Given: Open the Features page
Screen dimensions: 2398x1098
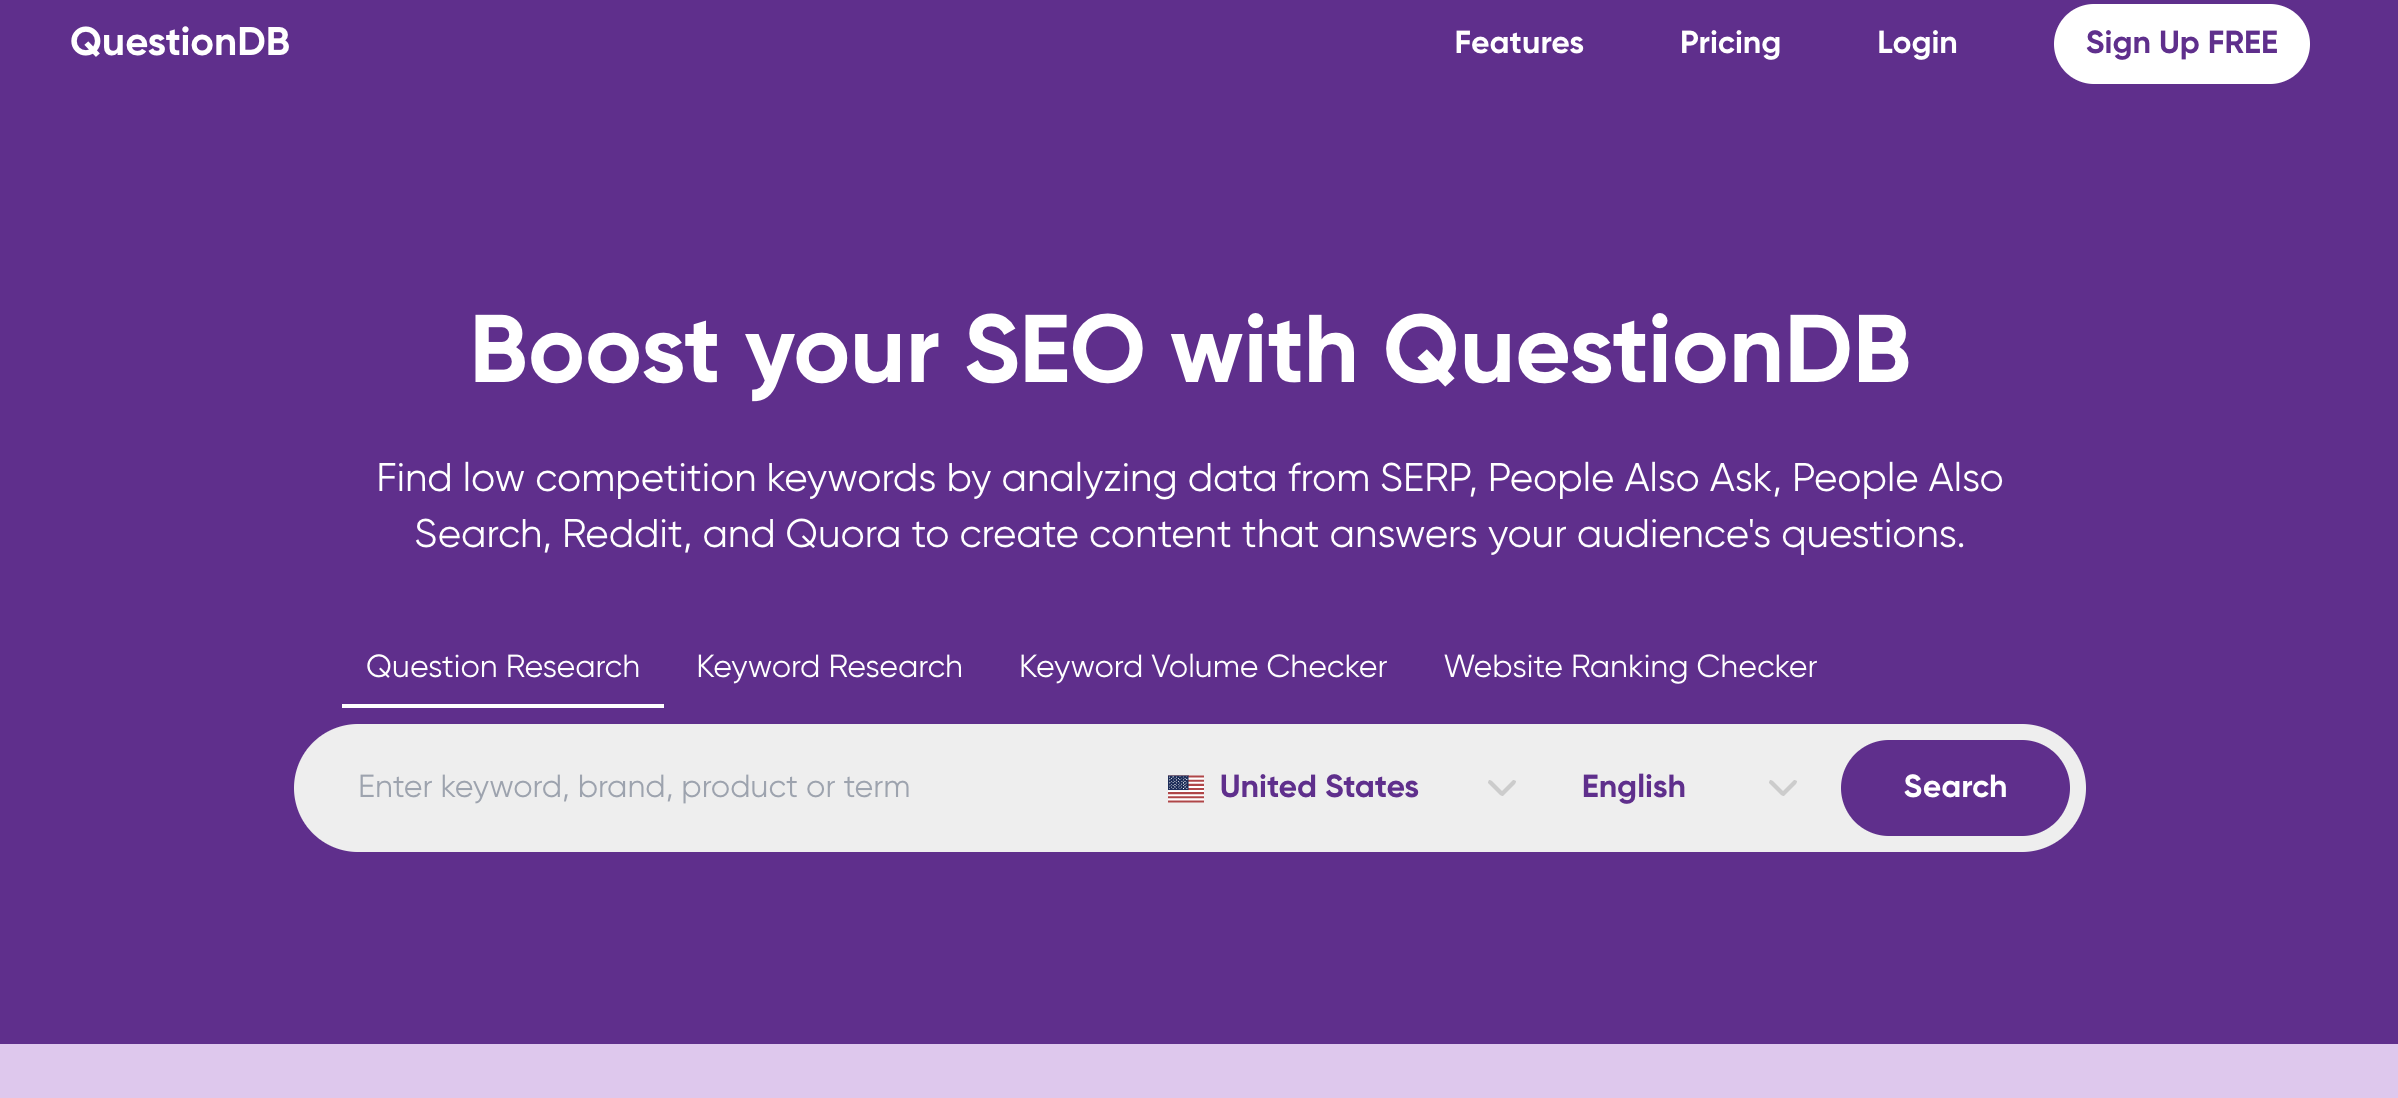Looking at the screenshot, I should [1518, 43].
